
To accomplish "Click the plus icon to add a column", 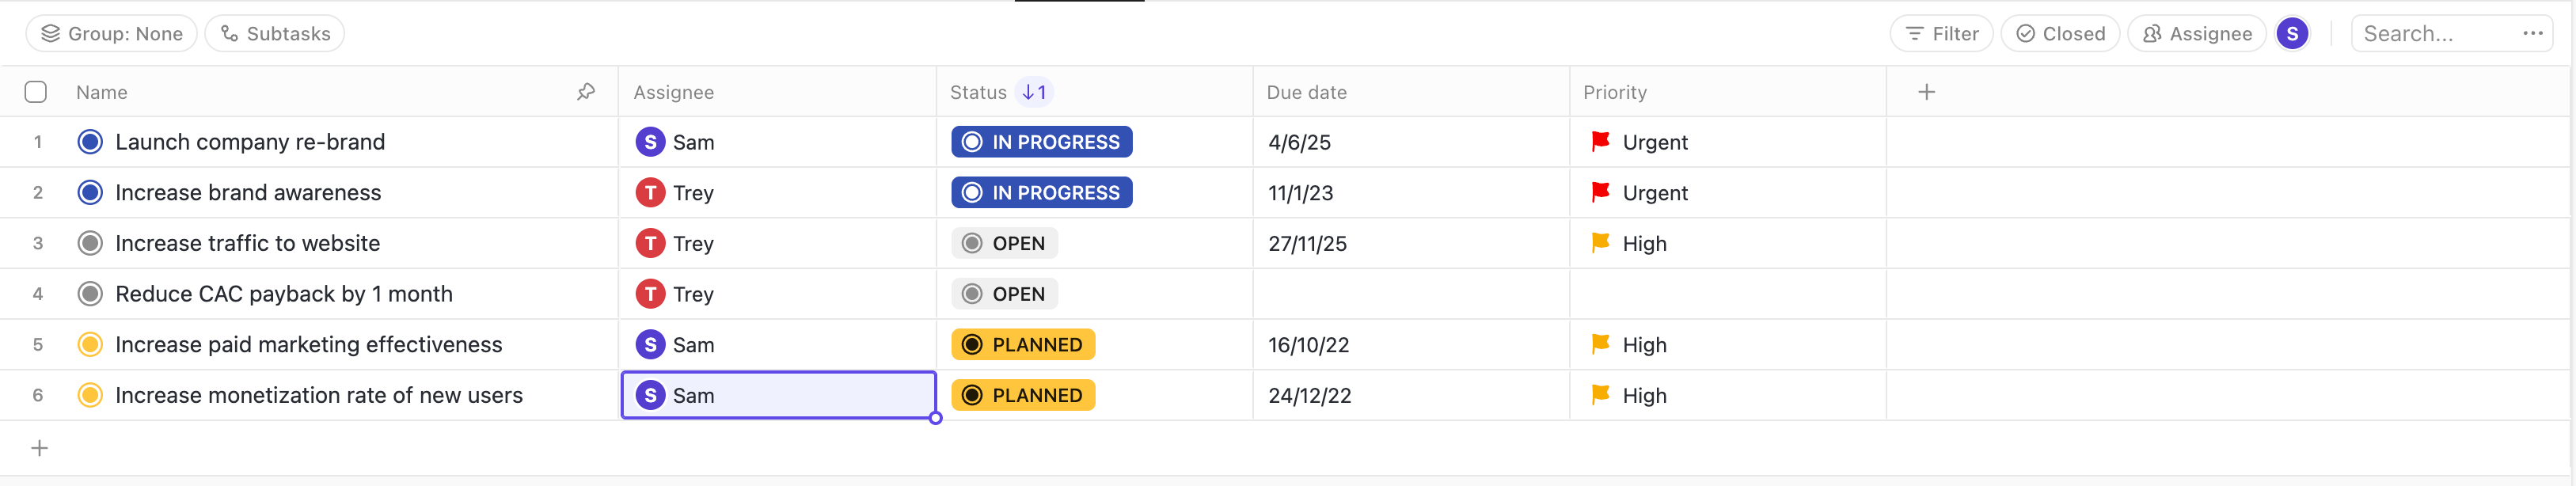I will point(1926,92).
